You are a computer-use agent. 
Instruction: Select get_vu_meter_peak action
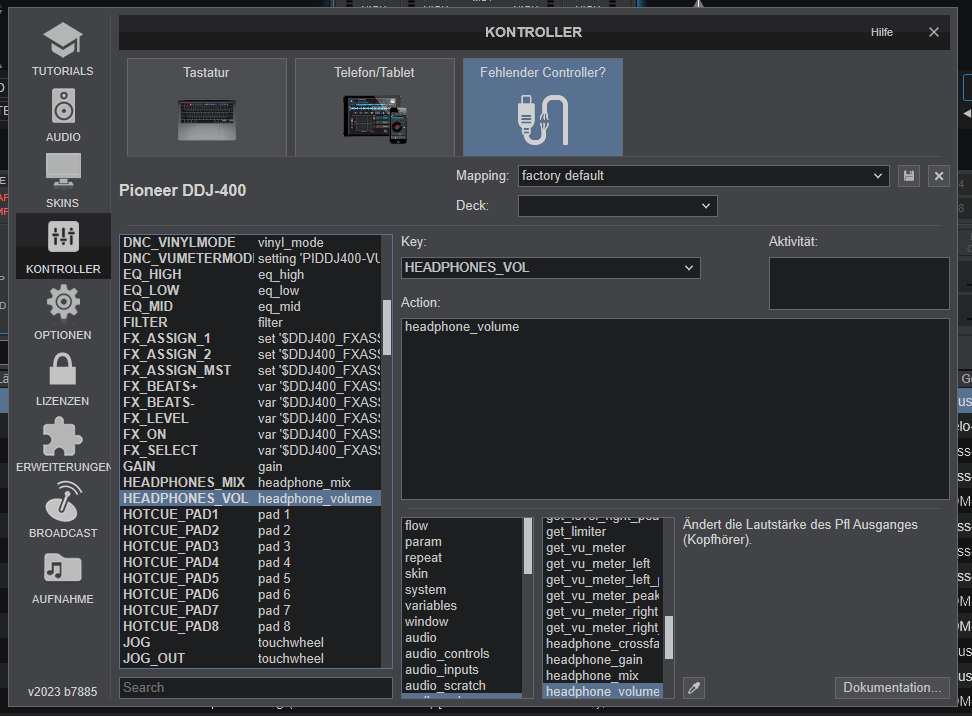[x=603, y=596]
